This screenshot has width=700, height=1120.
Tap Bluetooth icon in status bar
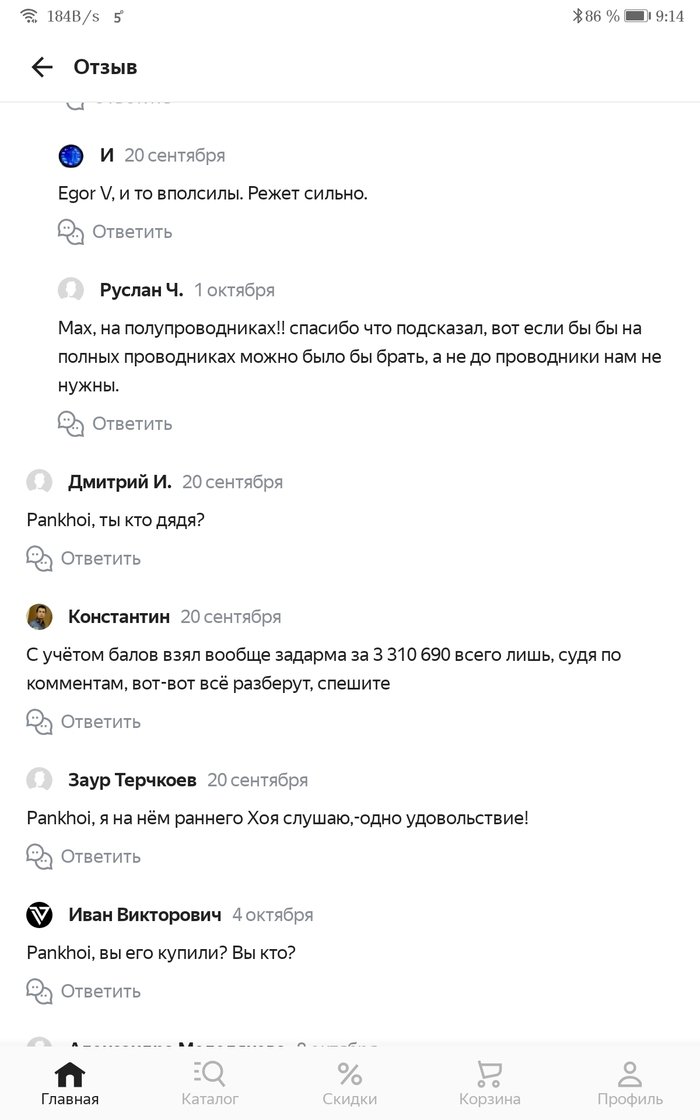(x=576, y=16)
